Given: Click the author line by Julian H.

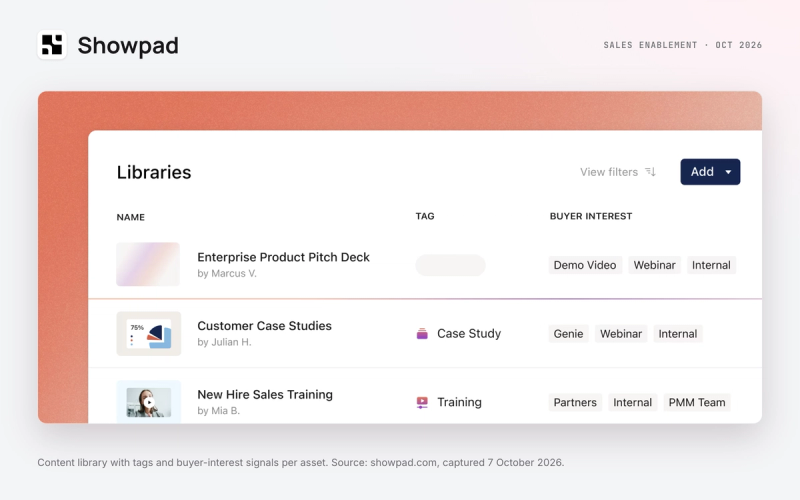Looking at the screenshot, I should coord(224,342).
